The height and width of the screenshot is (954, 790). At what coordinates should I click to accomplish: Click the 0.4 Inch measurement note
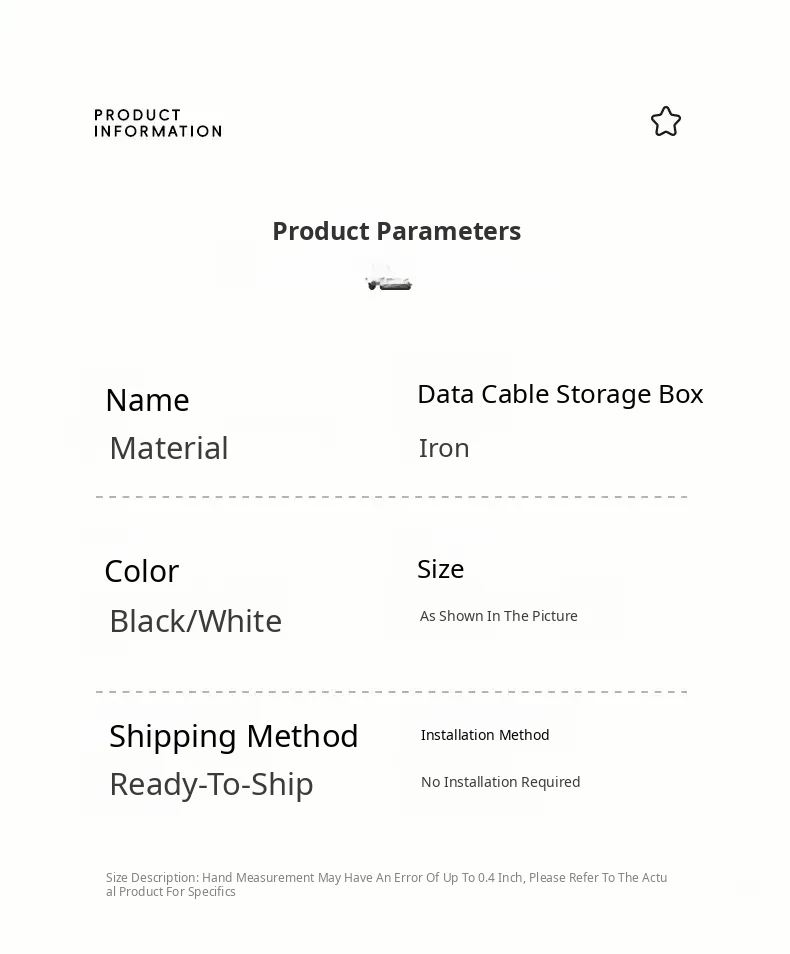(x=500, y=878)
